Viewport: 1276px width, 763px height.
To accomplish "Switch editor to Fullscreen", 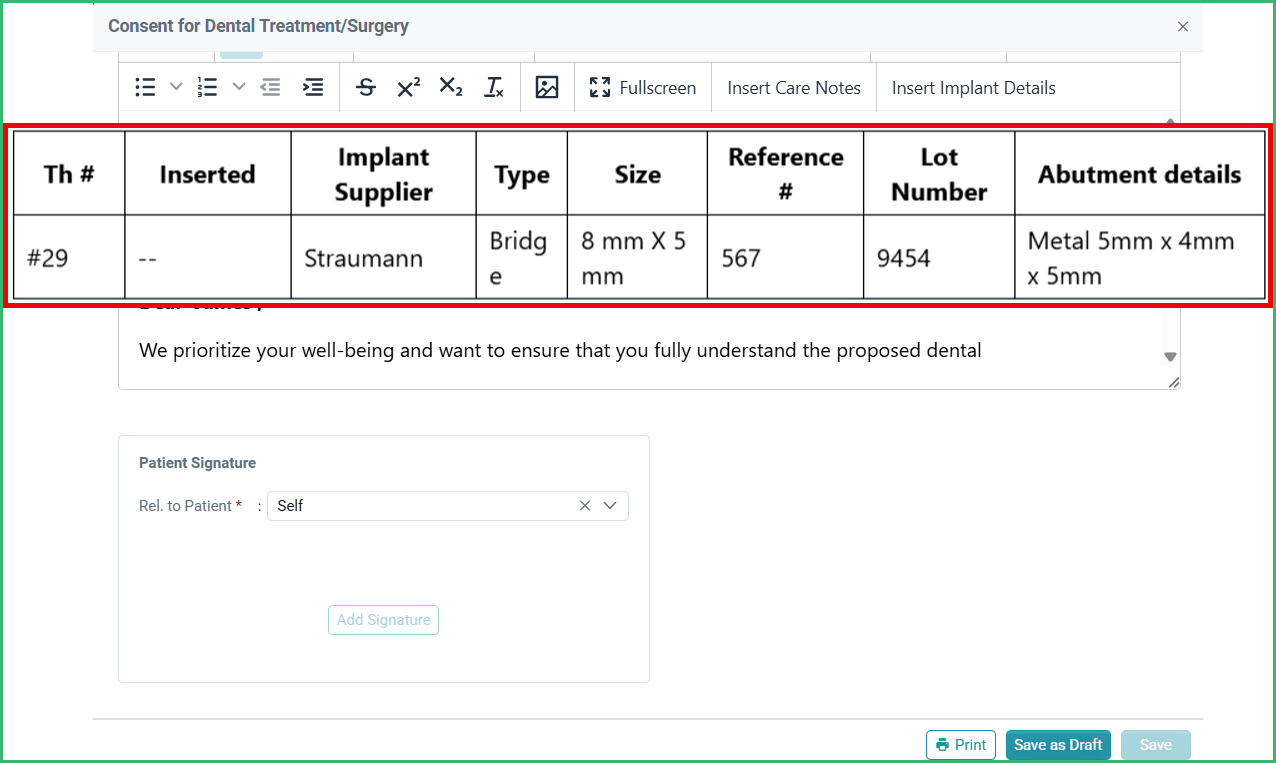I will point(643,87).
